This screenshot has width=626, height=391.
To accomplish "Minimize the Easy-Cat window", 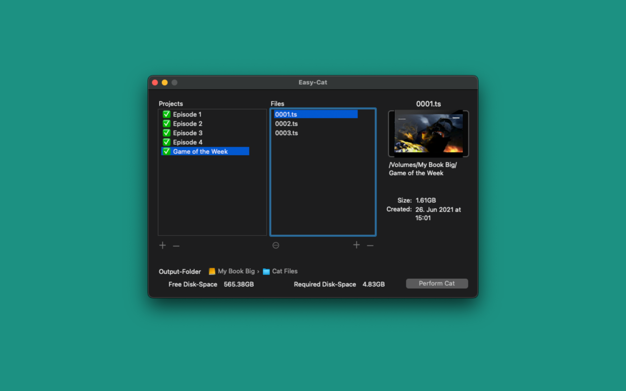I will pos(164,83).
